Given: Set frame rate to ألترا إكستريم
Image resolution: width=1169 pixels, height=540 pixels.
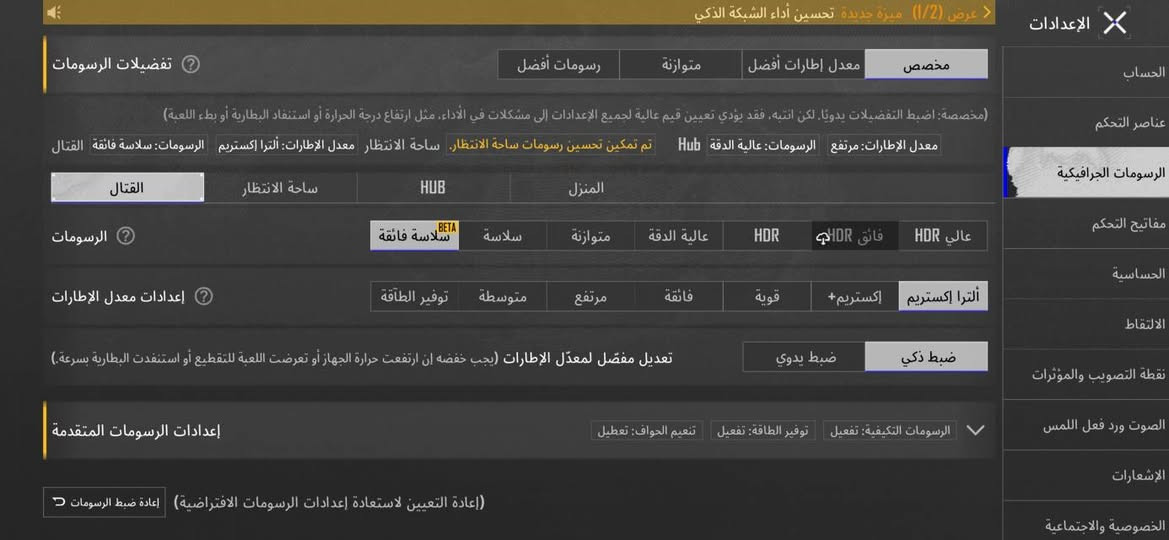Looking at the screenshot, I should coord(943,296).
